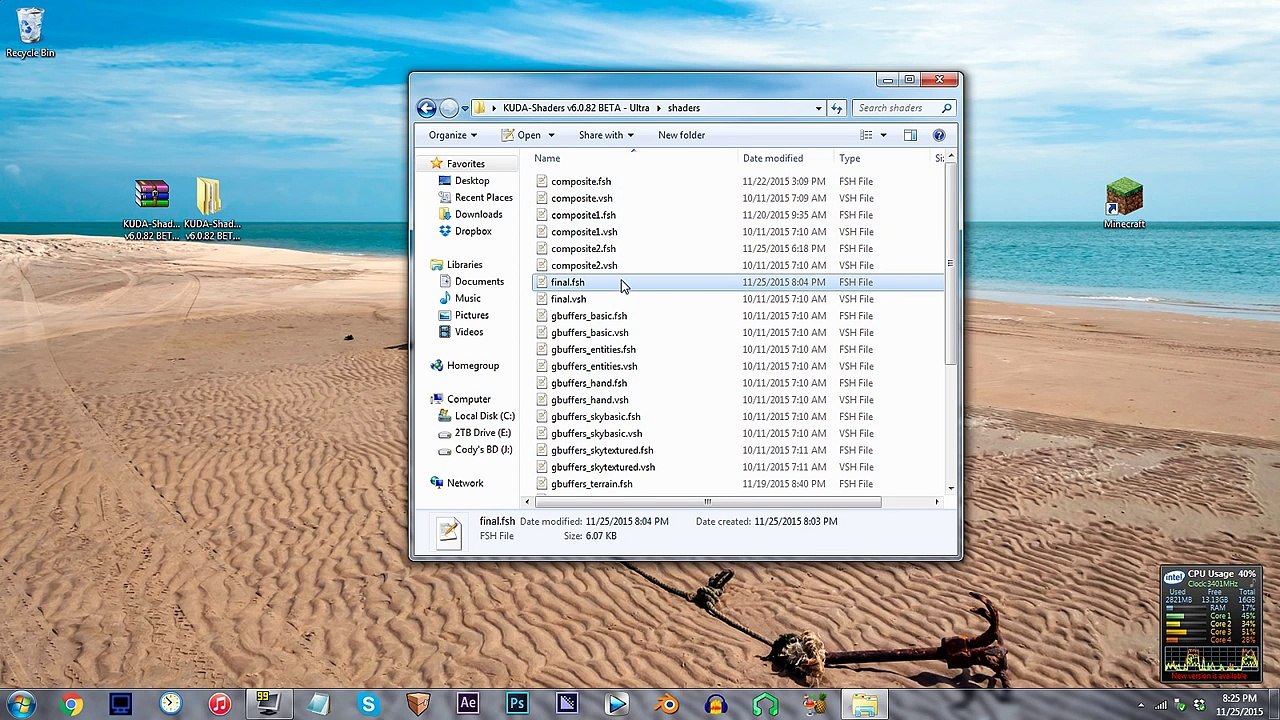Launch Photoshop from the taskbar
This screenshot has width=1280, height=720.
[x=517, y=704]
